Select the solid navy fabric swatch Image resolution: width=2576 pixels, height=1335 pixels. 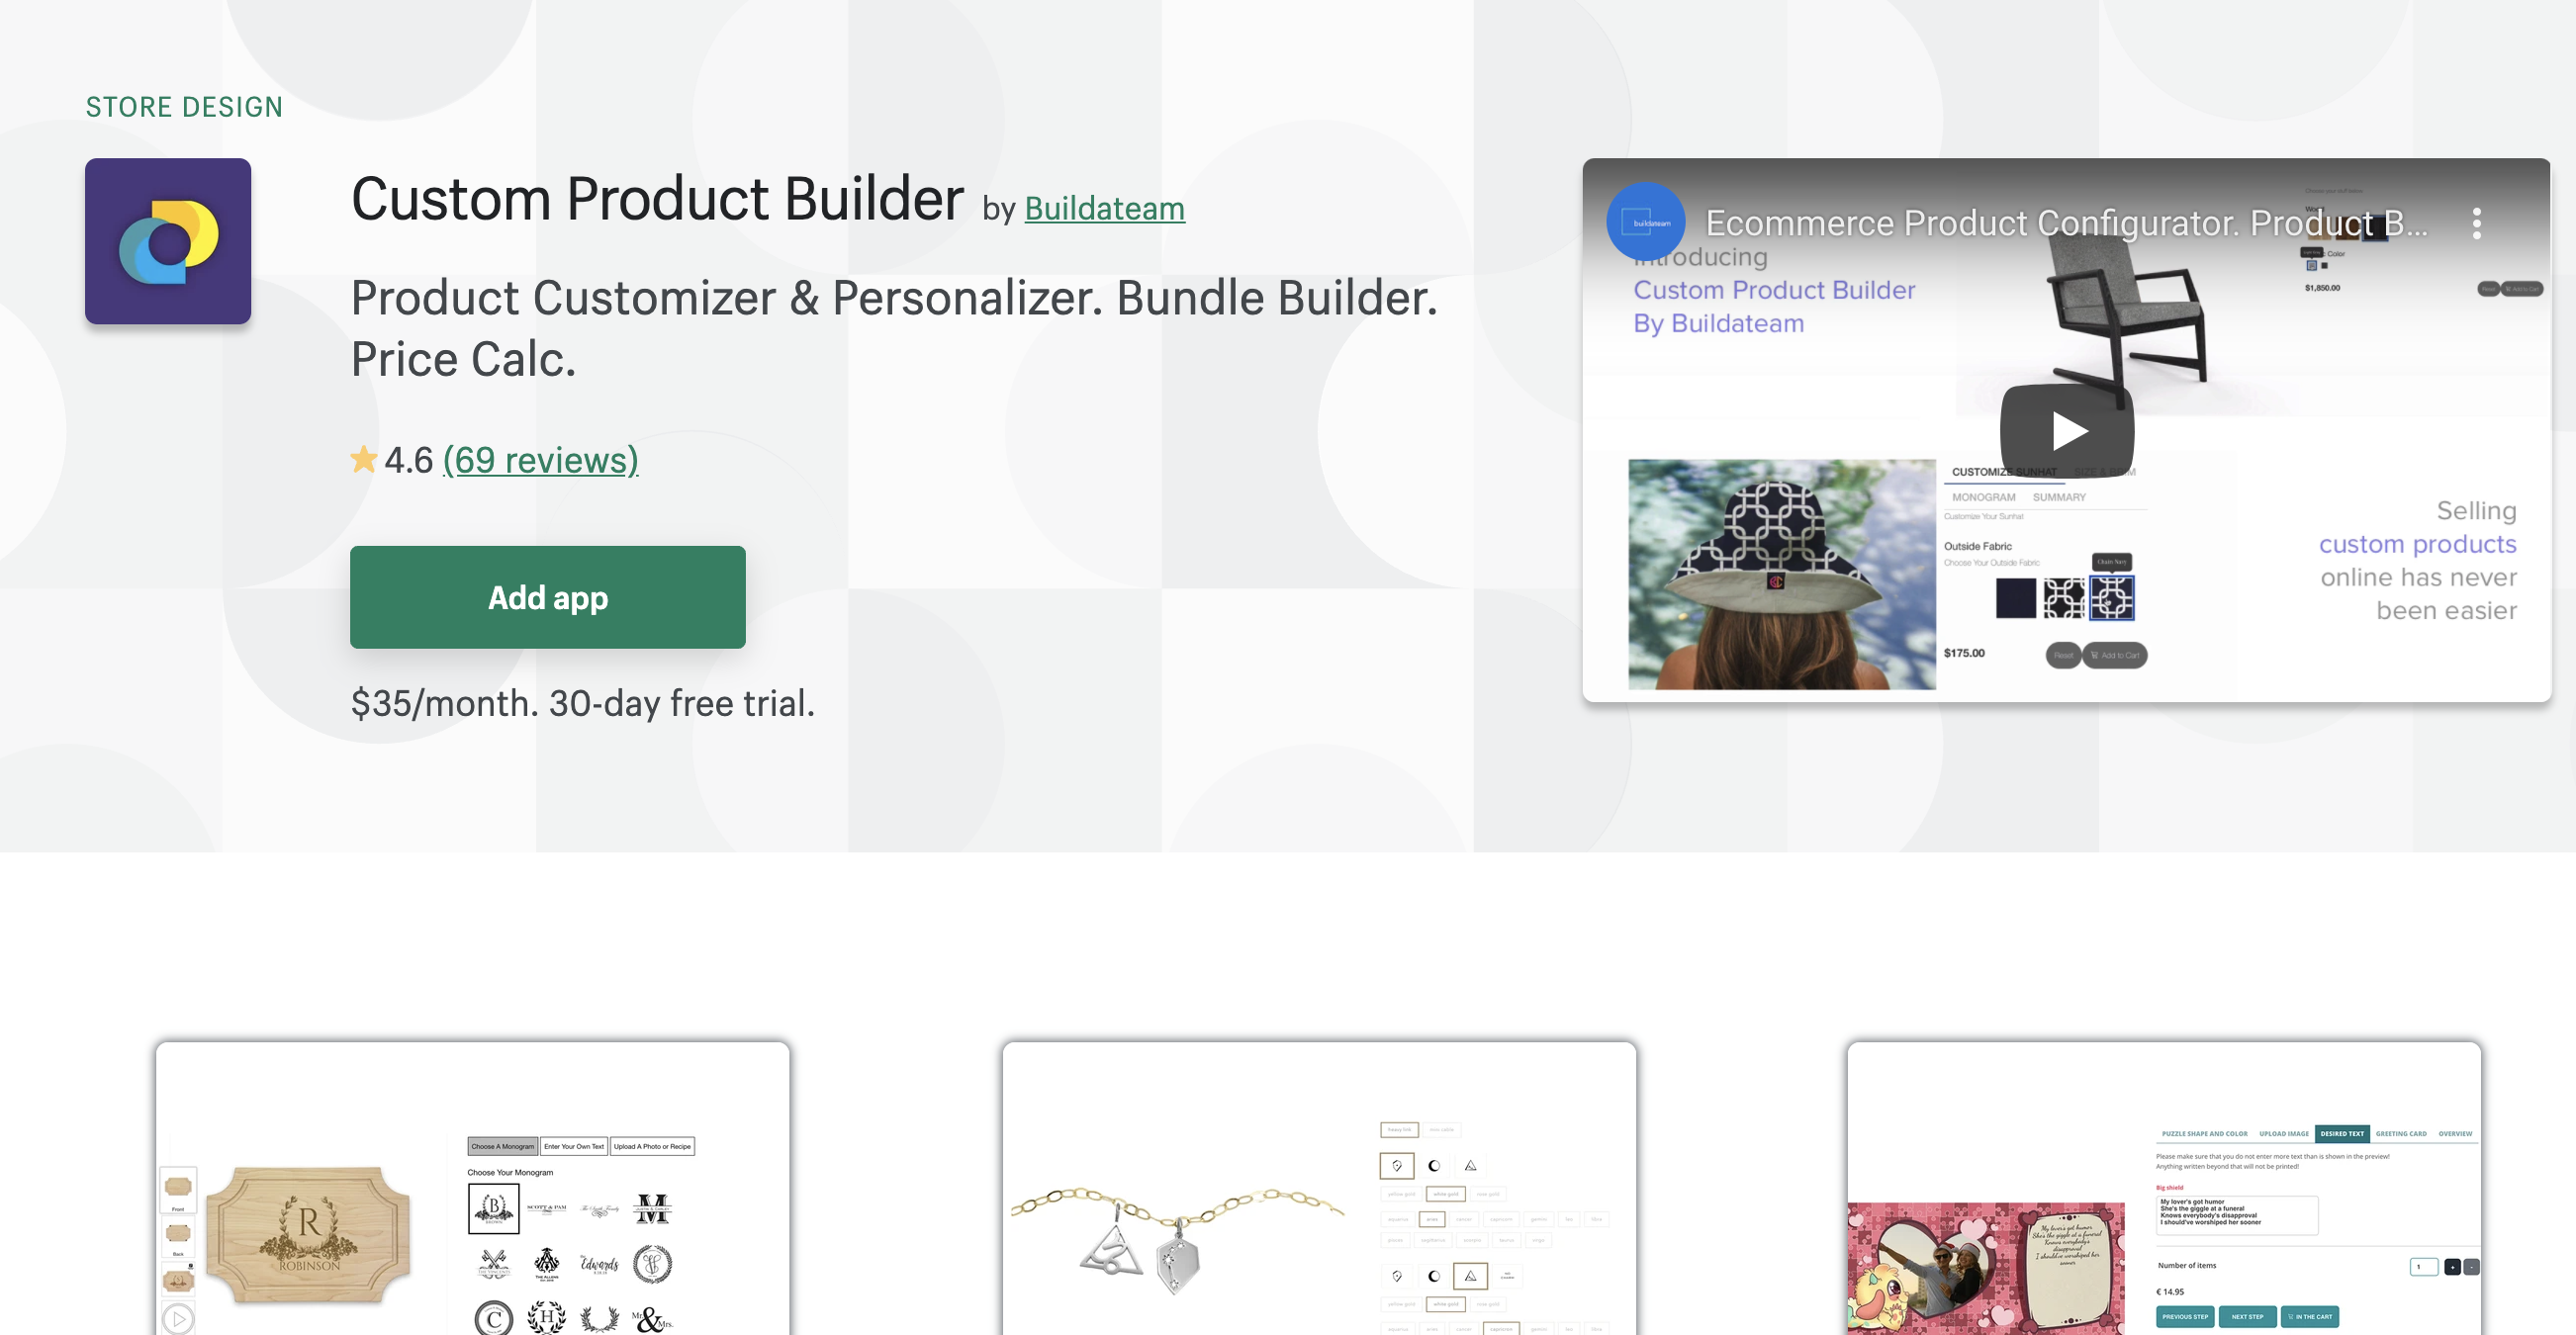tap(2015, 597)
